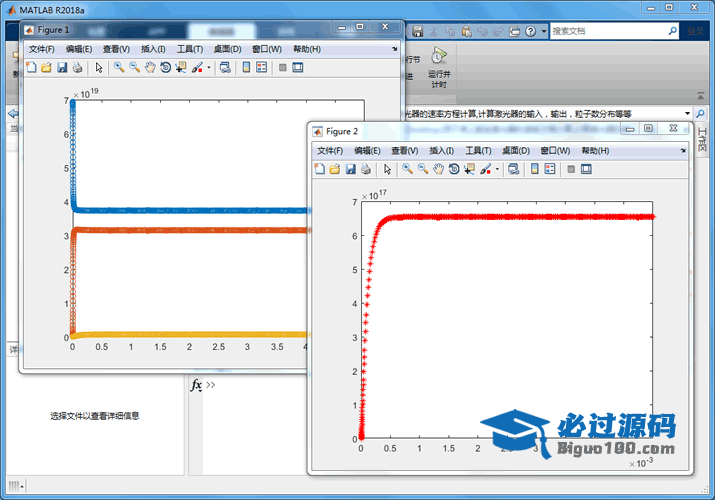The image size is (715, 500).
Task: Save figure icon in Figure 2 toolbar
Action: [x=350, y=170]
